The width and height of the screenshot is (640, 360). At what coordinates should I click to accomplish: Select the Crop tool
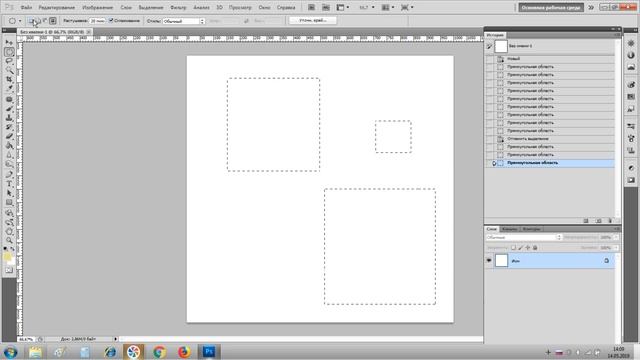tap(9, 80)
